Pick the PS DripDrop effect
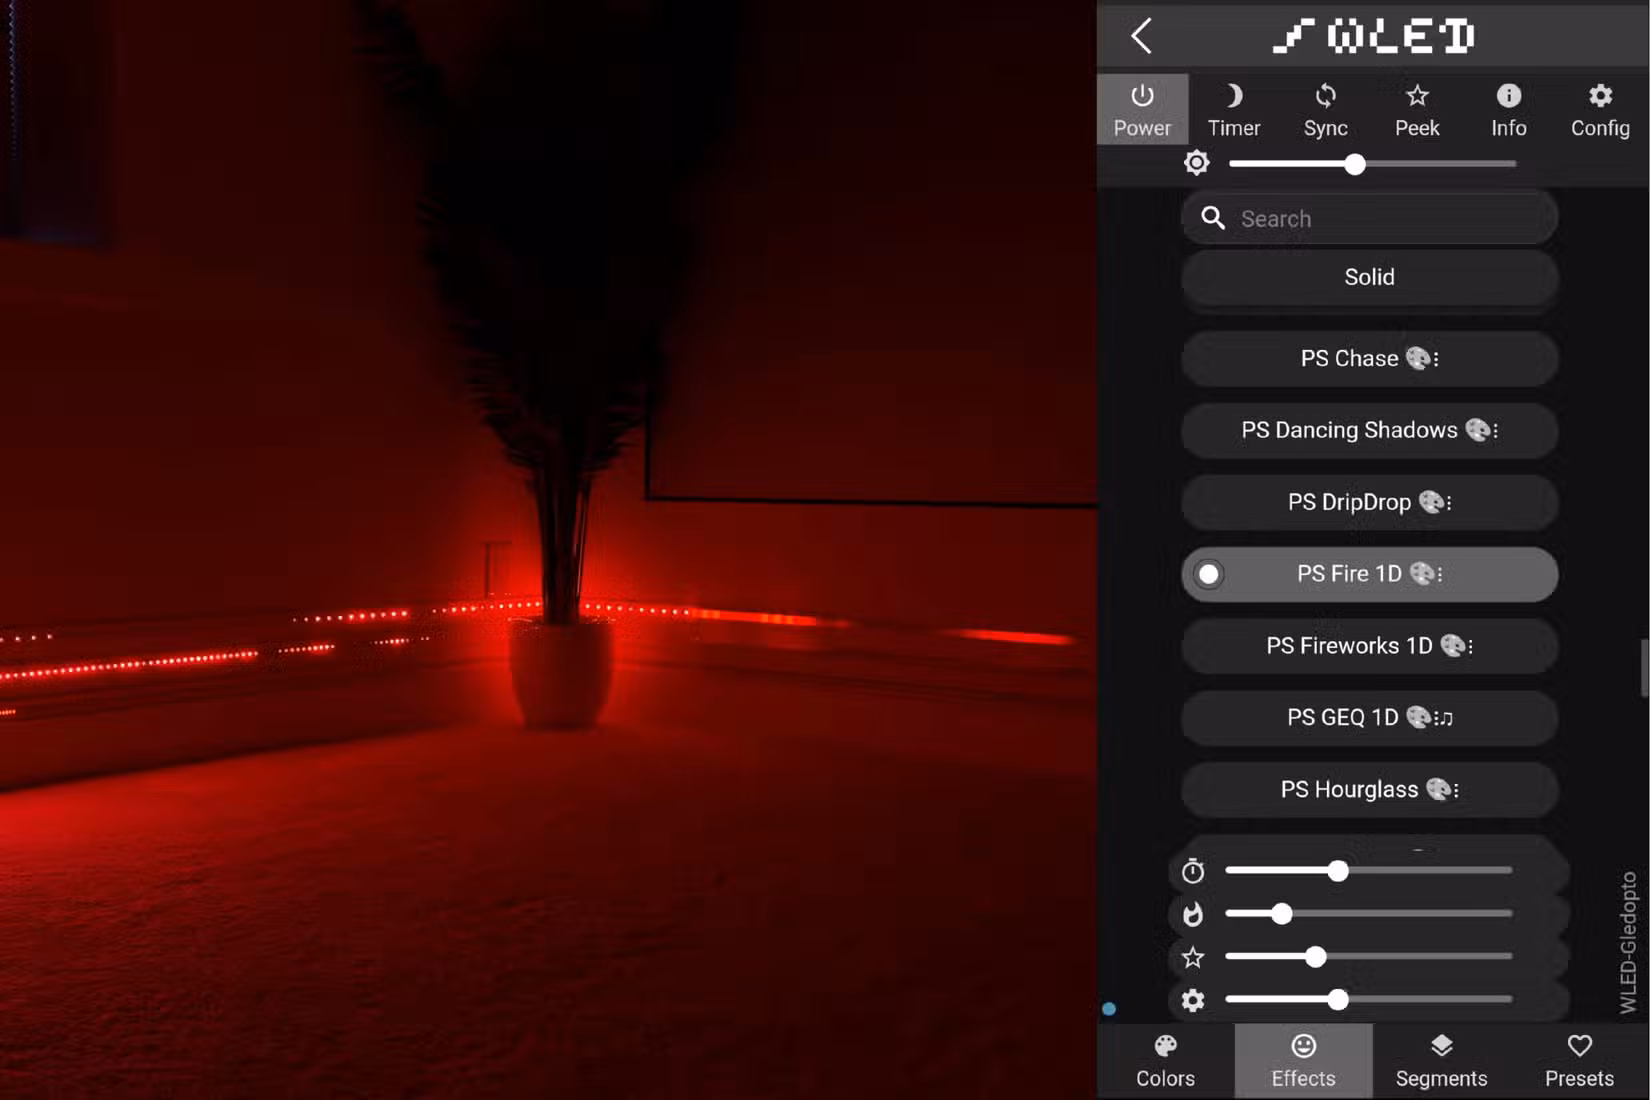The width and height of the screenshot is (1650, 1100). click(1369, 502)
